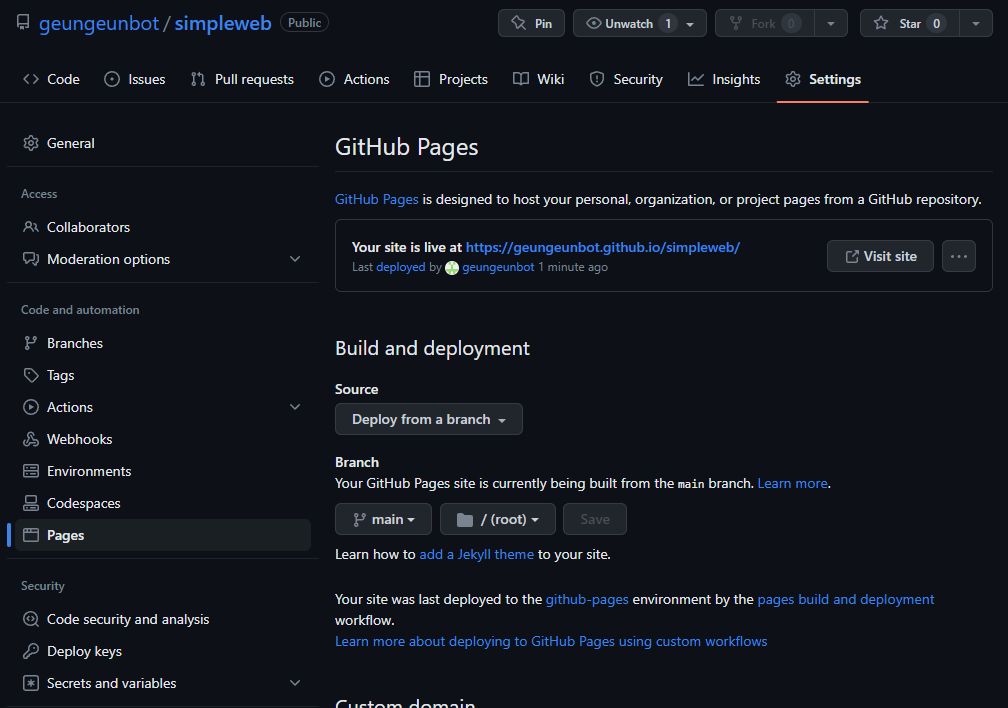1008x708 pixels.
Task: Click the eye icon in Unwatch button
Action: pos(594,23)
